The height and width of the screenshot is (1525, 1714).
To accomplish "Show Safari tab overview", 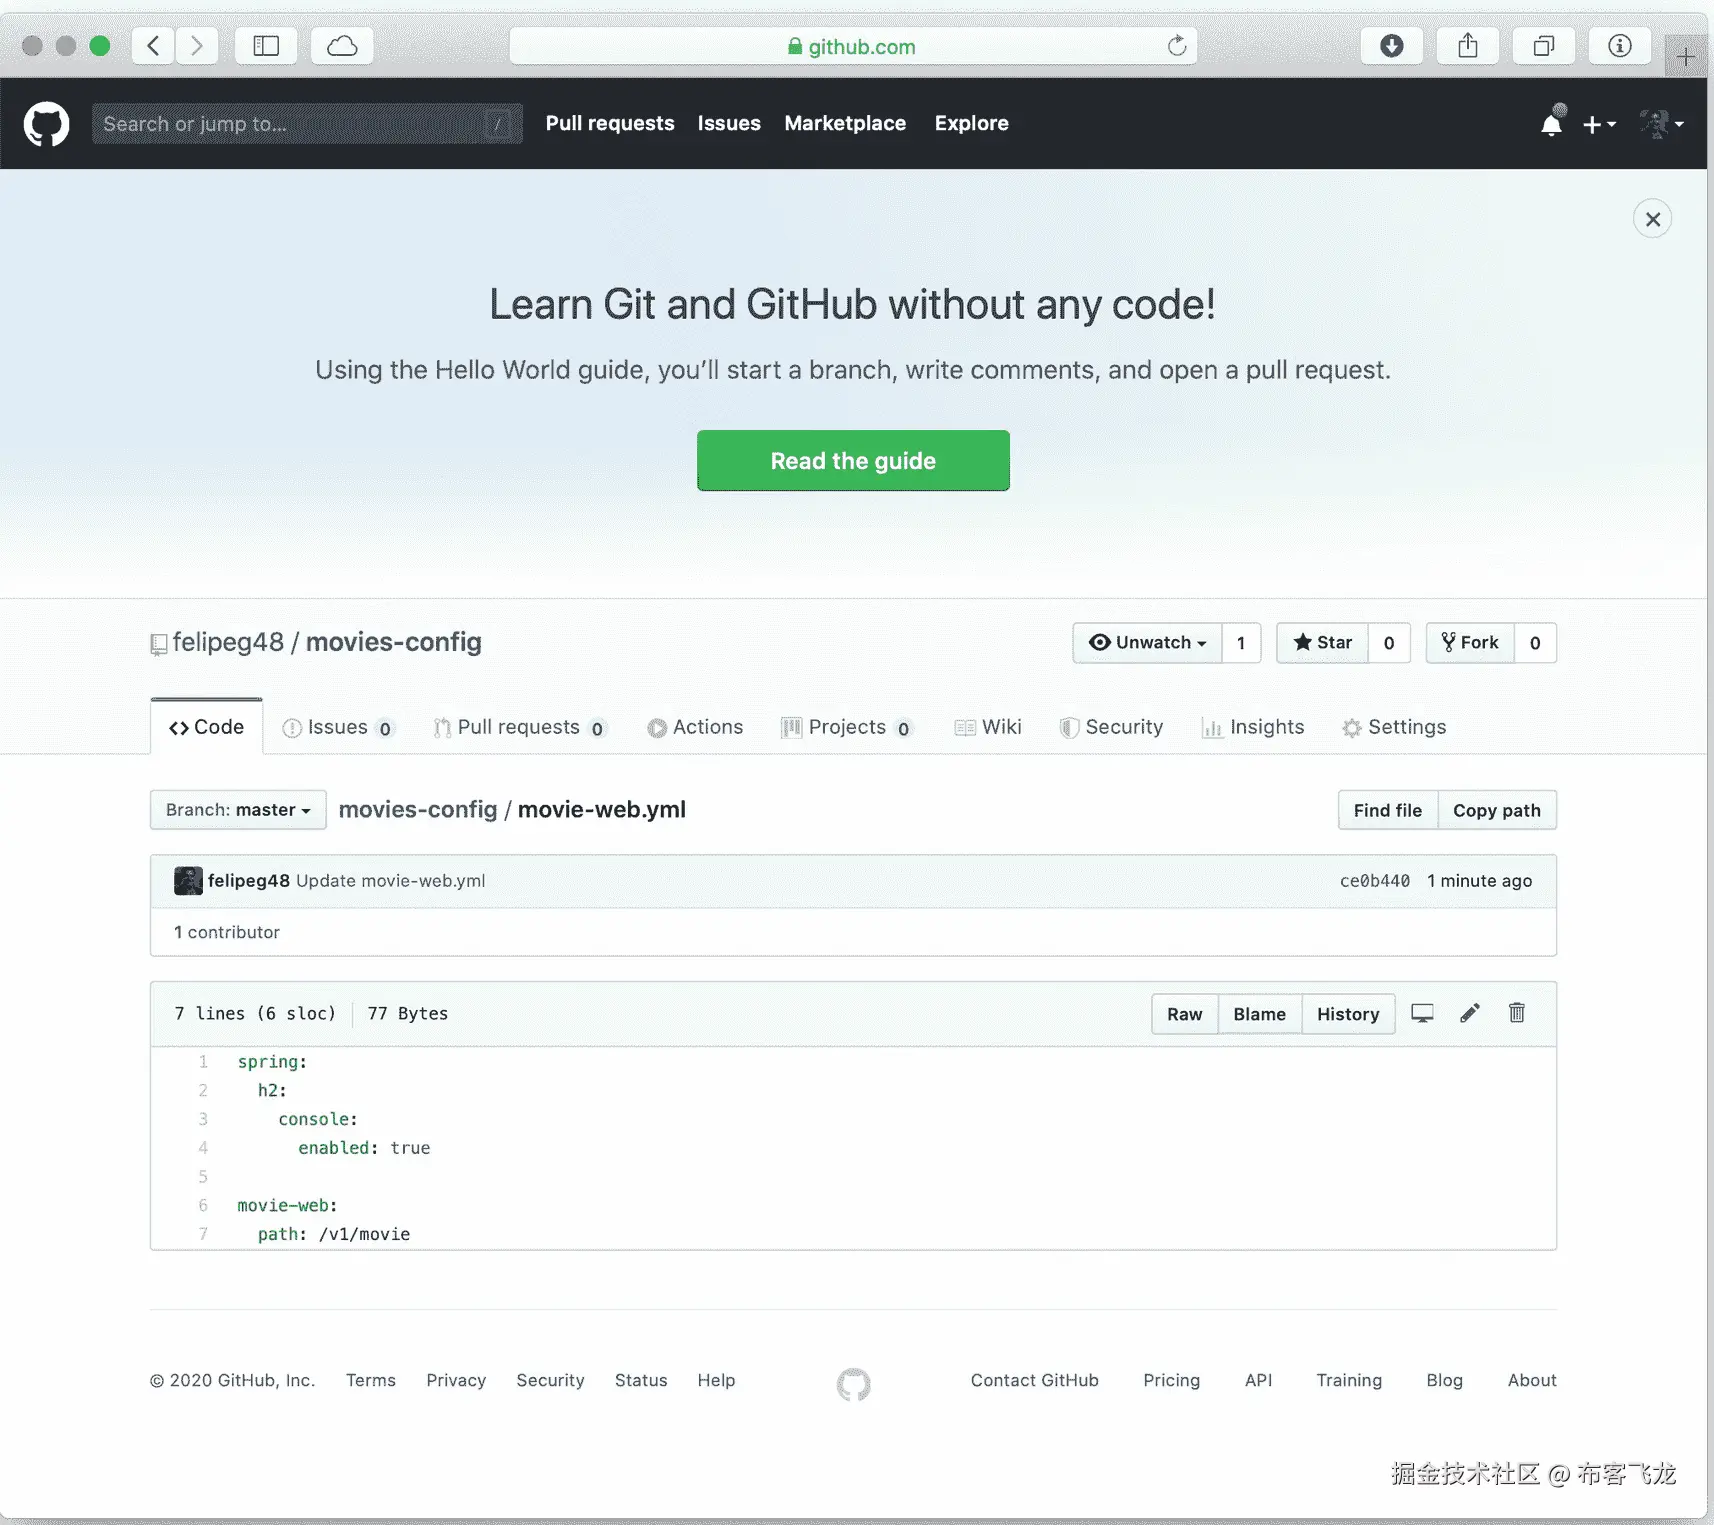I will point(1544,46).
